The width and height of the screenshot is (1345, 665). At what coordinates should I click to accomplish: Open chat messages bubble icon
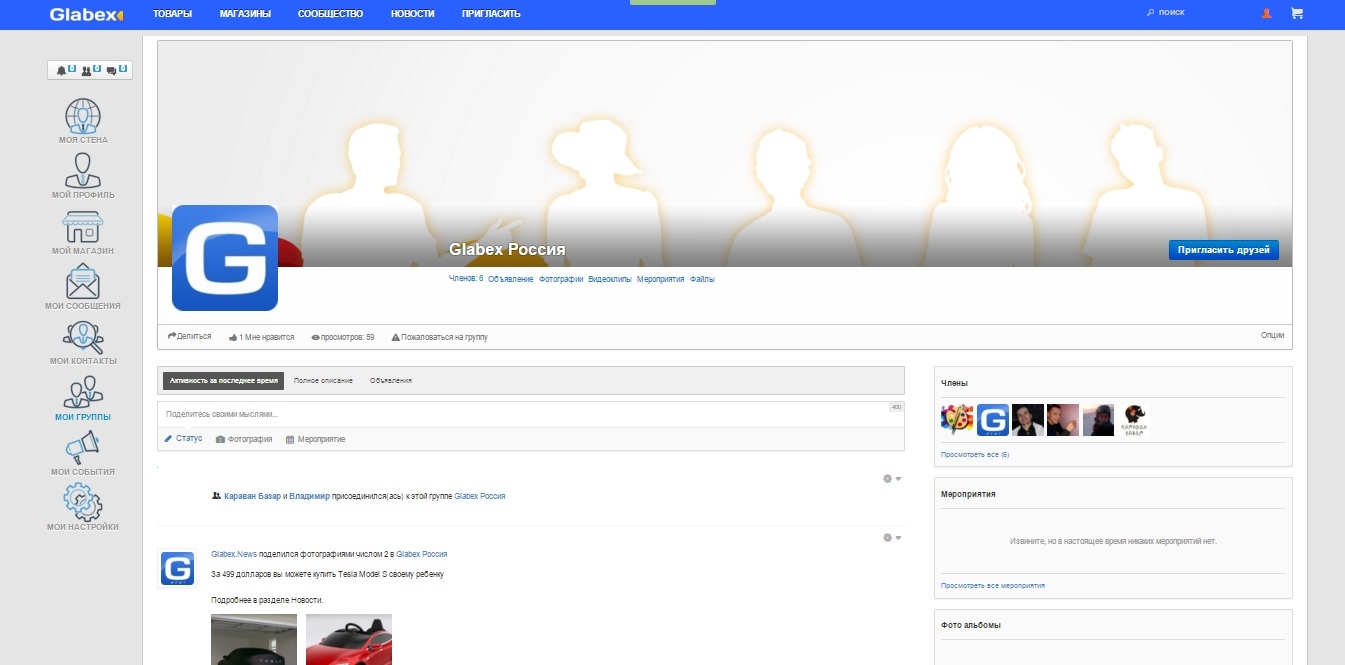pos(112,70)
